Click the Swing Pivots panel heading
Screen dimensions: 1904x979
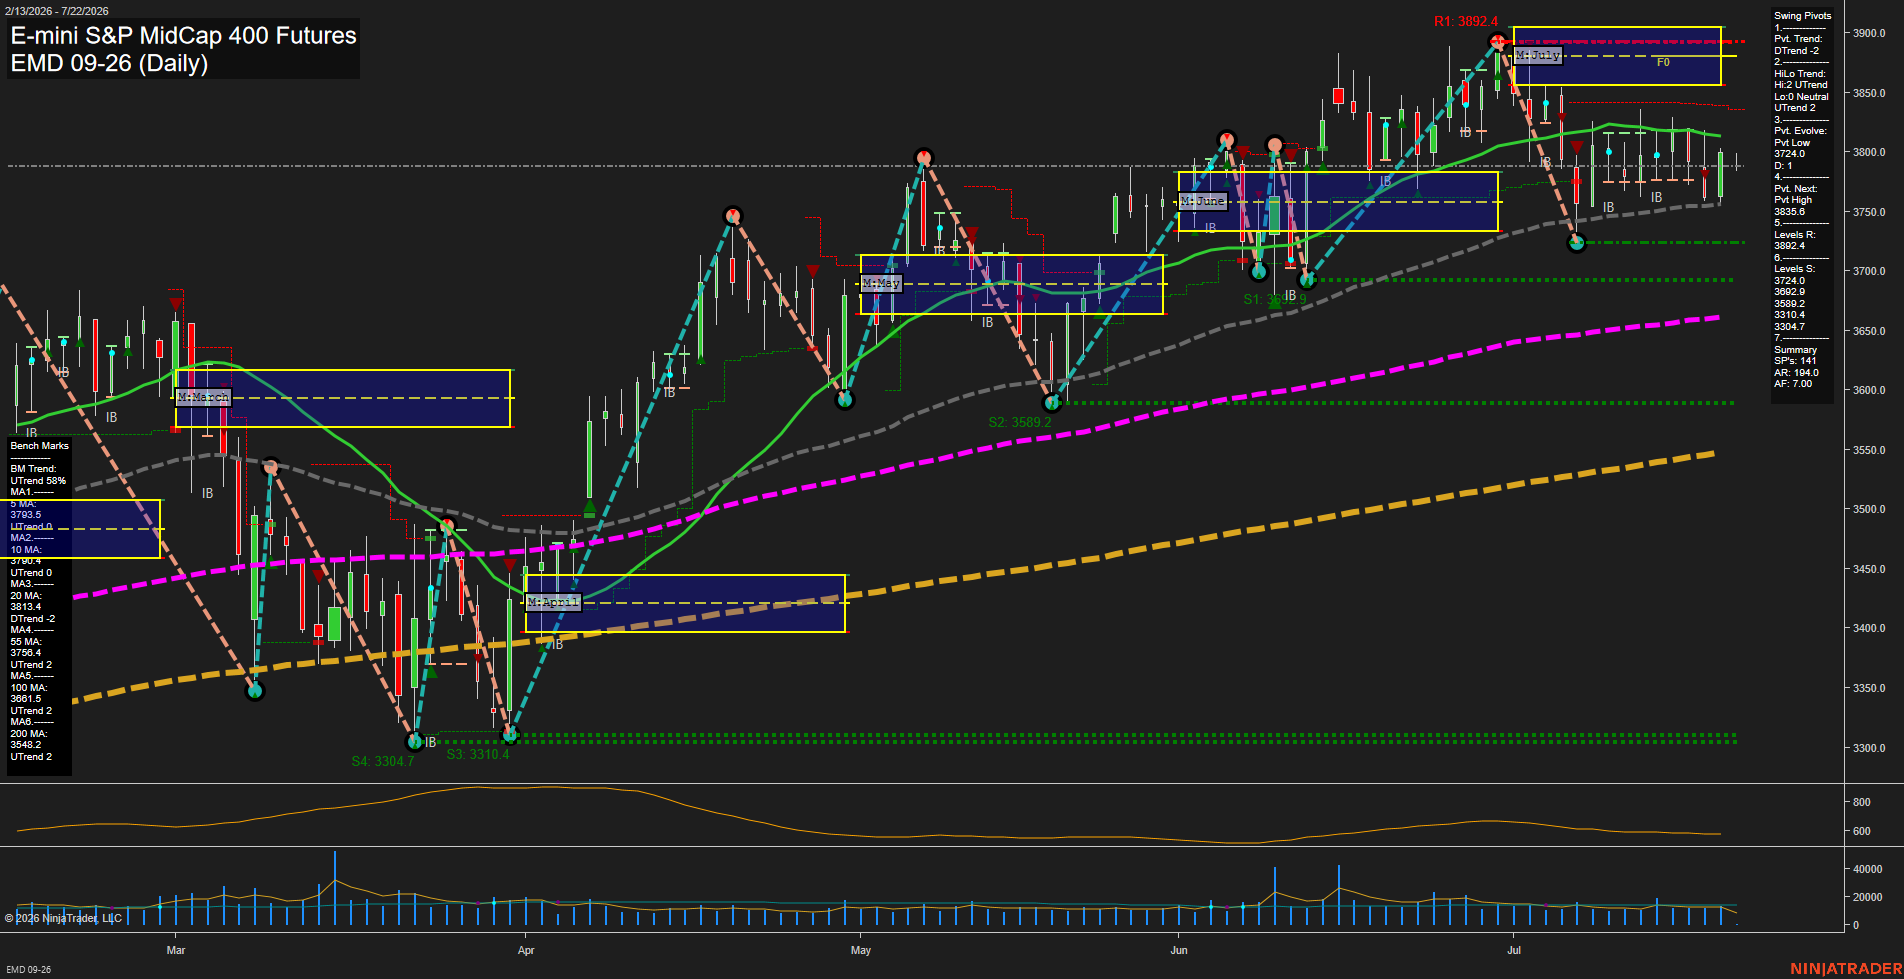pyautogui.click(x=1803, y=16)
